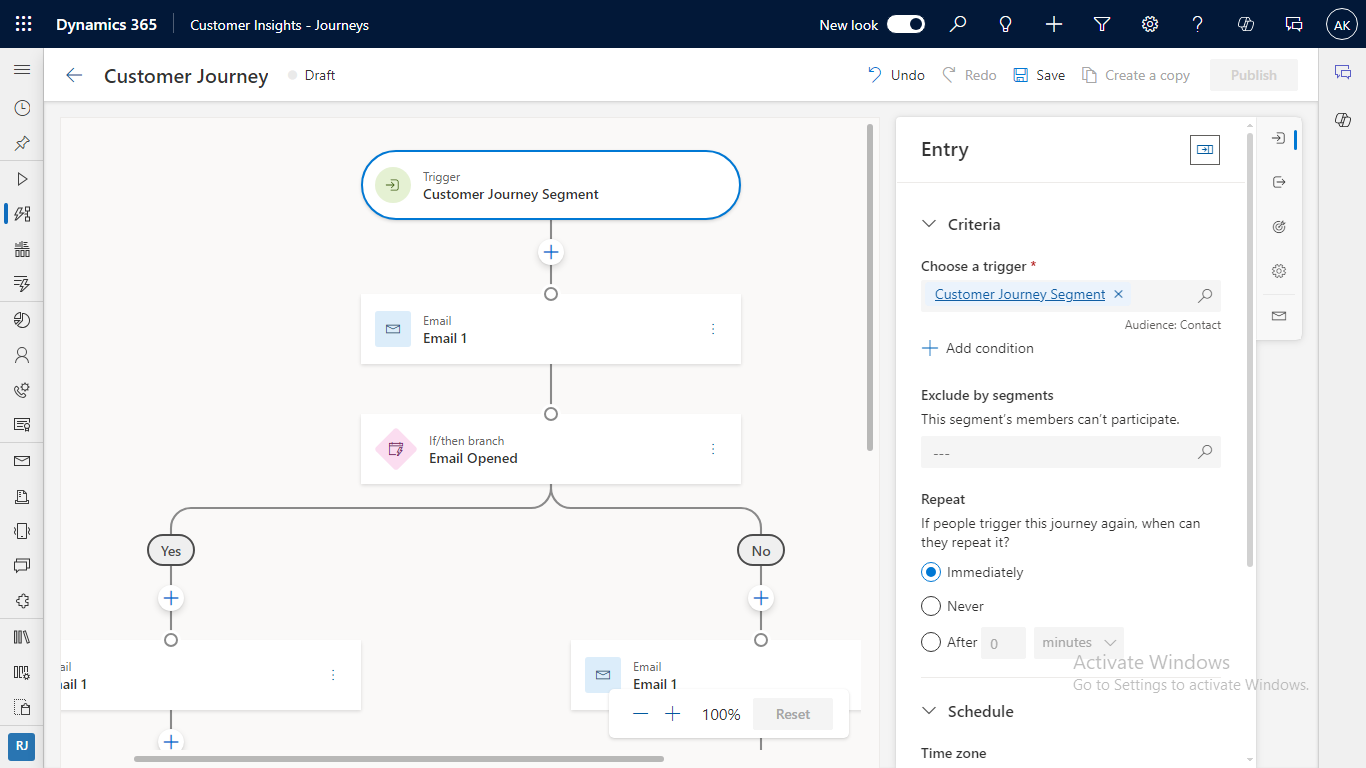Click the Save button
1366x768 pixels.
(x=1039, y=75)
